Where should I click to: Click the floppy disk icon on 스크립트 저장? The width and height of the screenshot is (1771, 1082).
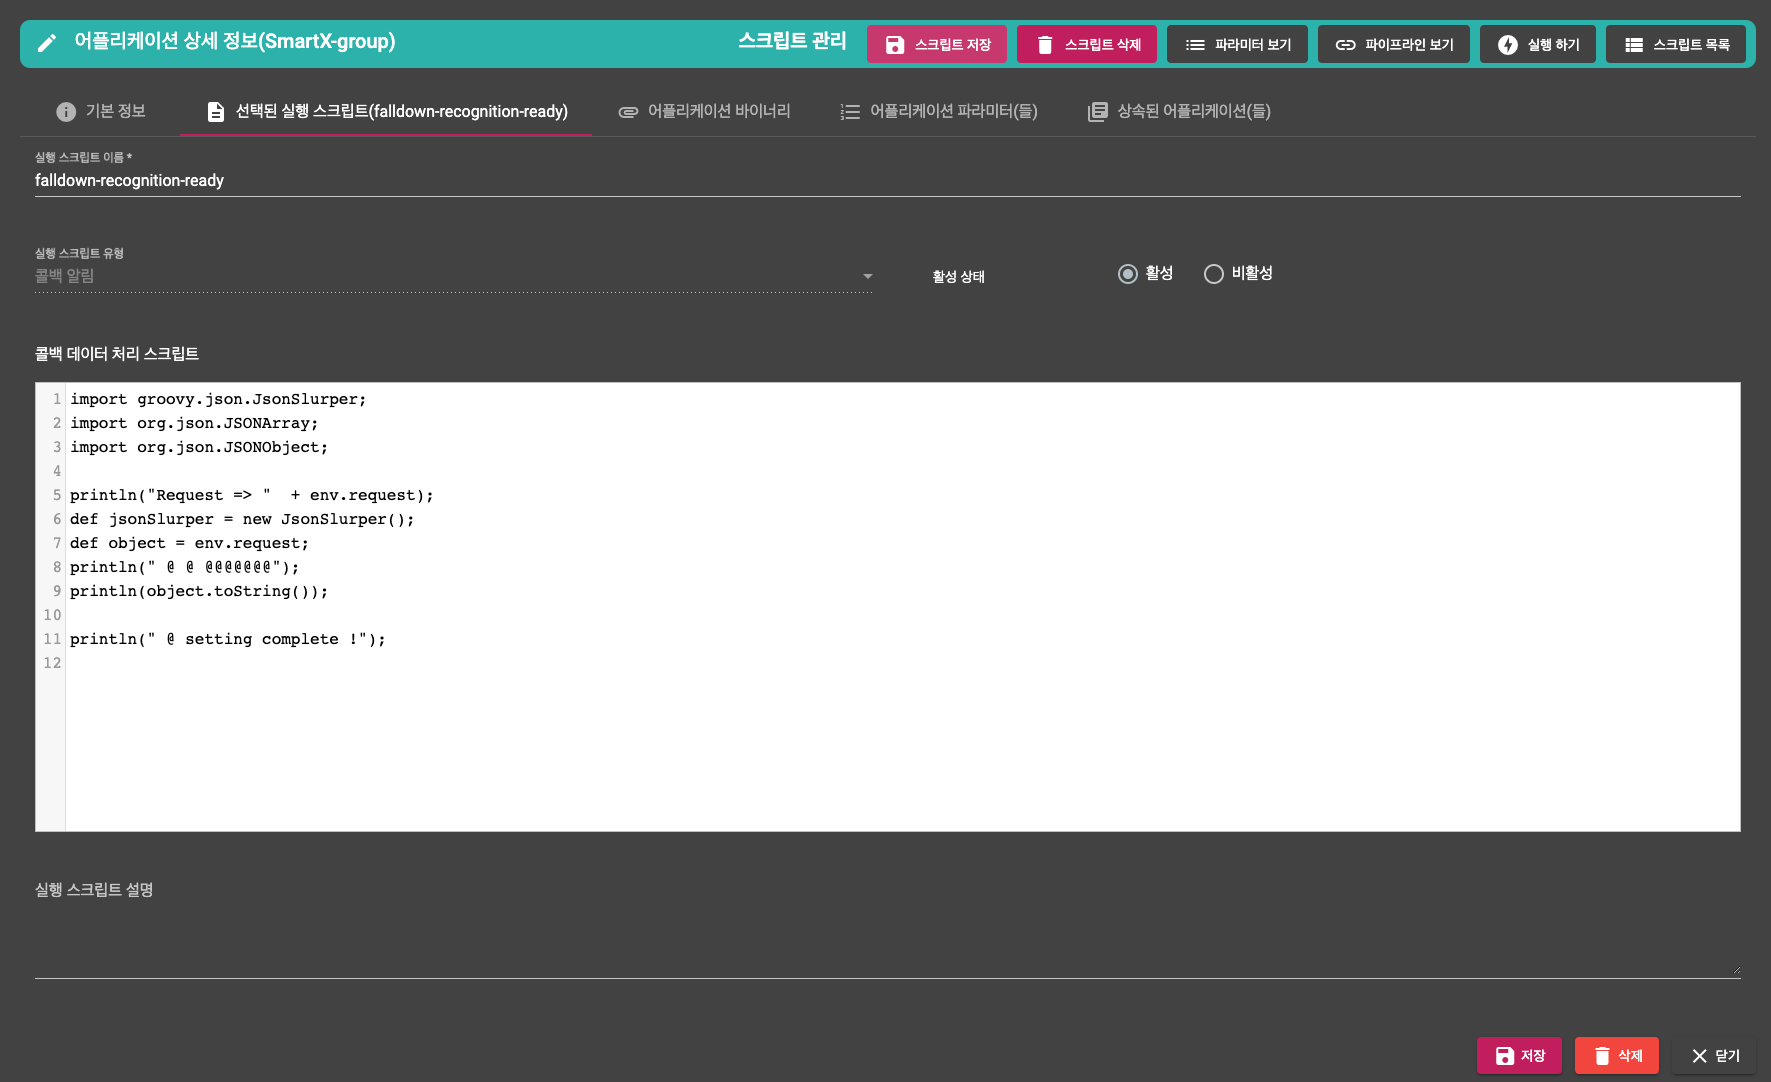[x=895, y=45]
